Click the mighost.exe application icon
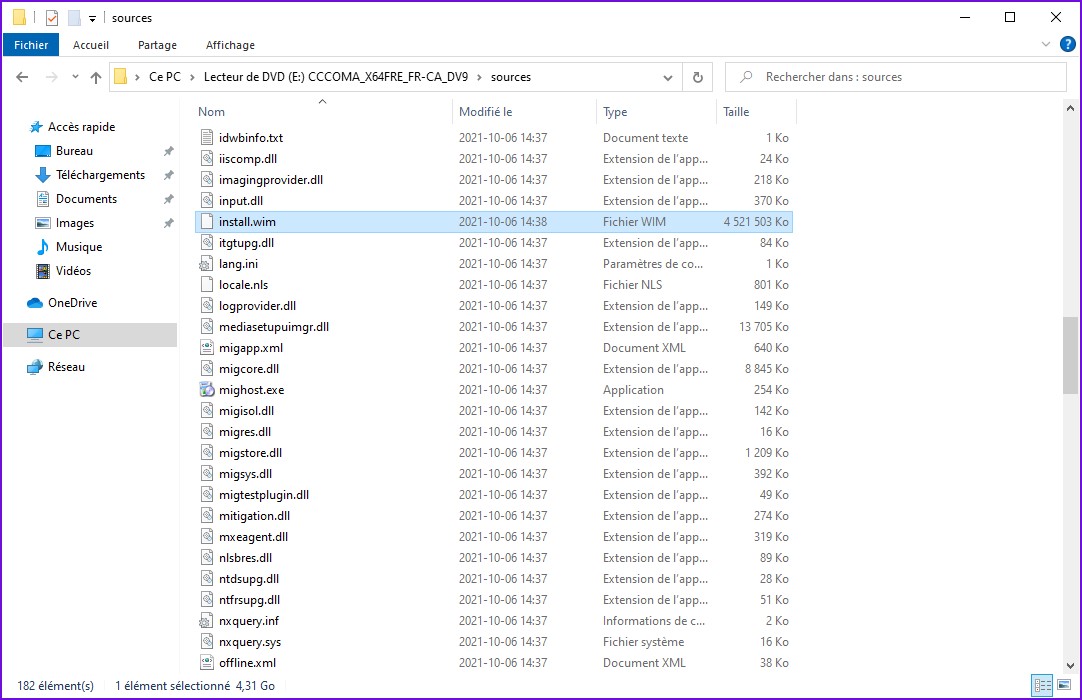This screenshot has height=700, width=1082. [207, 390]
